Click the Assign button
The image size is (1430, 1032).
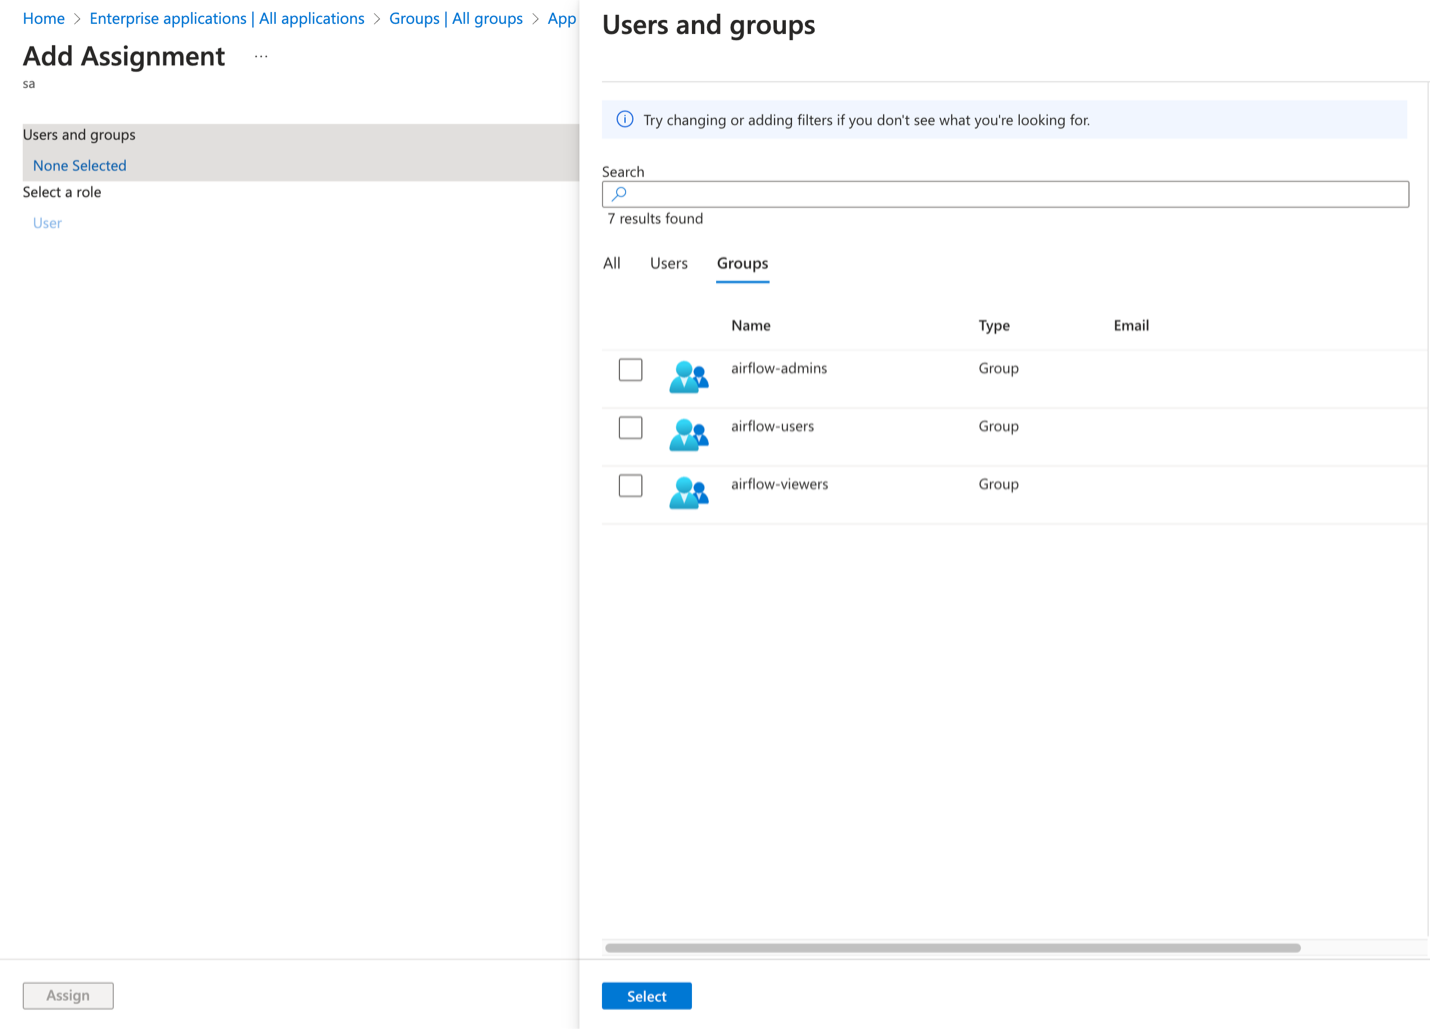[x=68, y=996]
